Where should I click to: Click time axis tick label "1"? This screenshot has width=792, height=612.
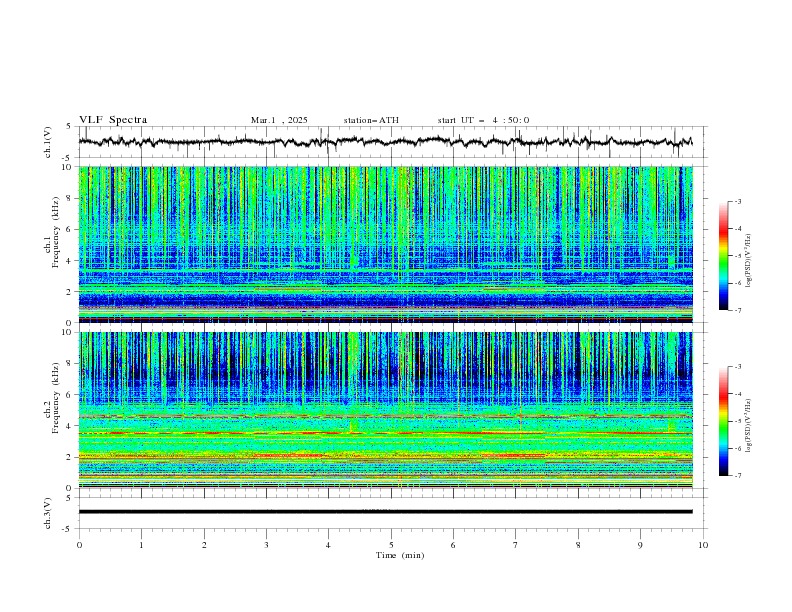point(141,545)
